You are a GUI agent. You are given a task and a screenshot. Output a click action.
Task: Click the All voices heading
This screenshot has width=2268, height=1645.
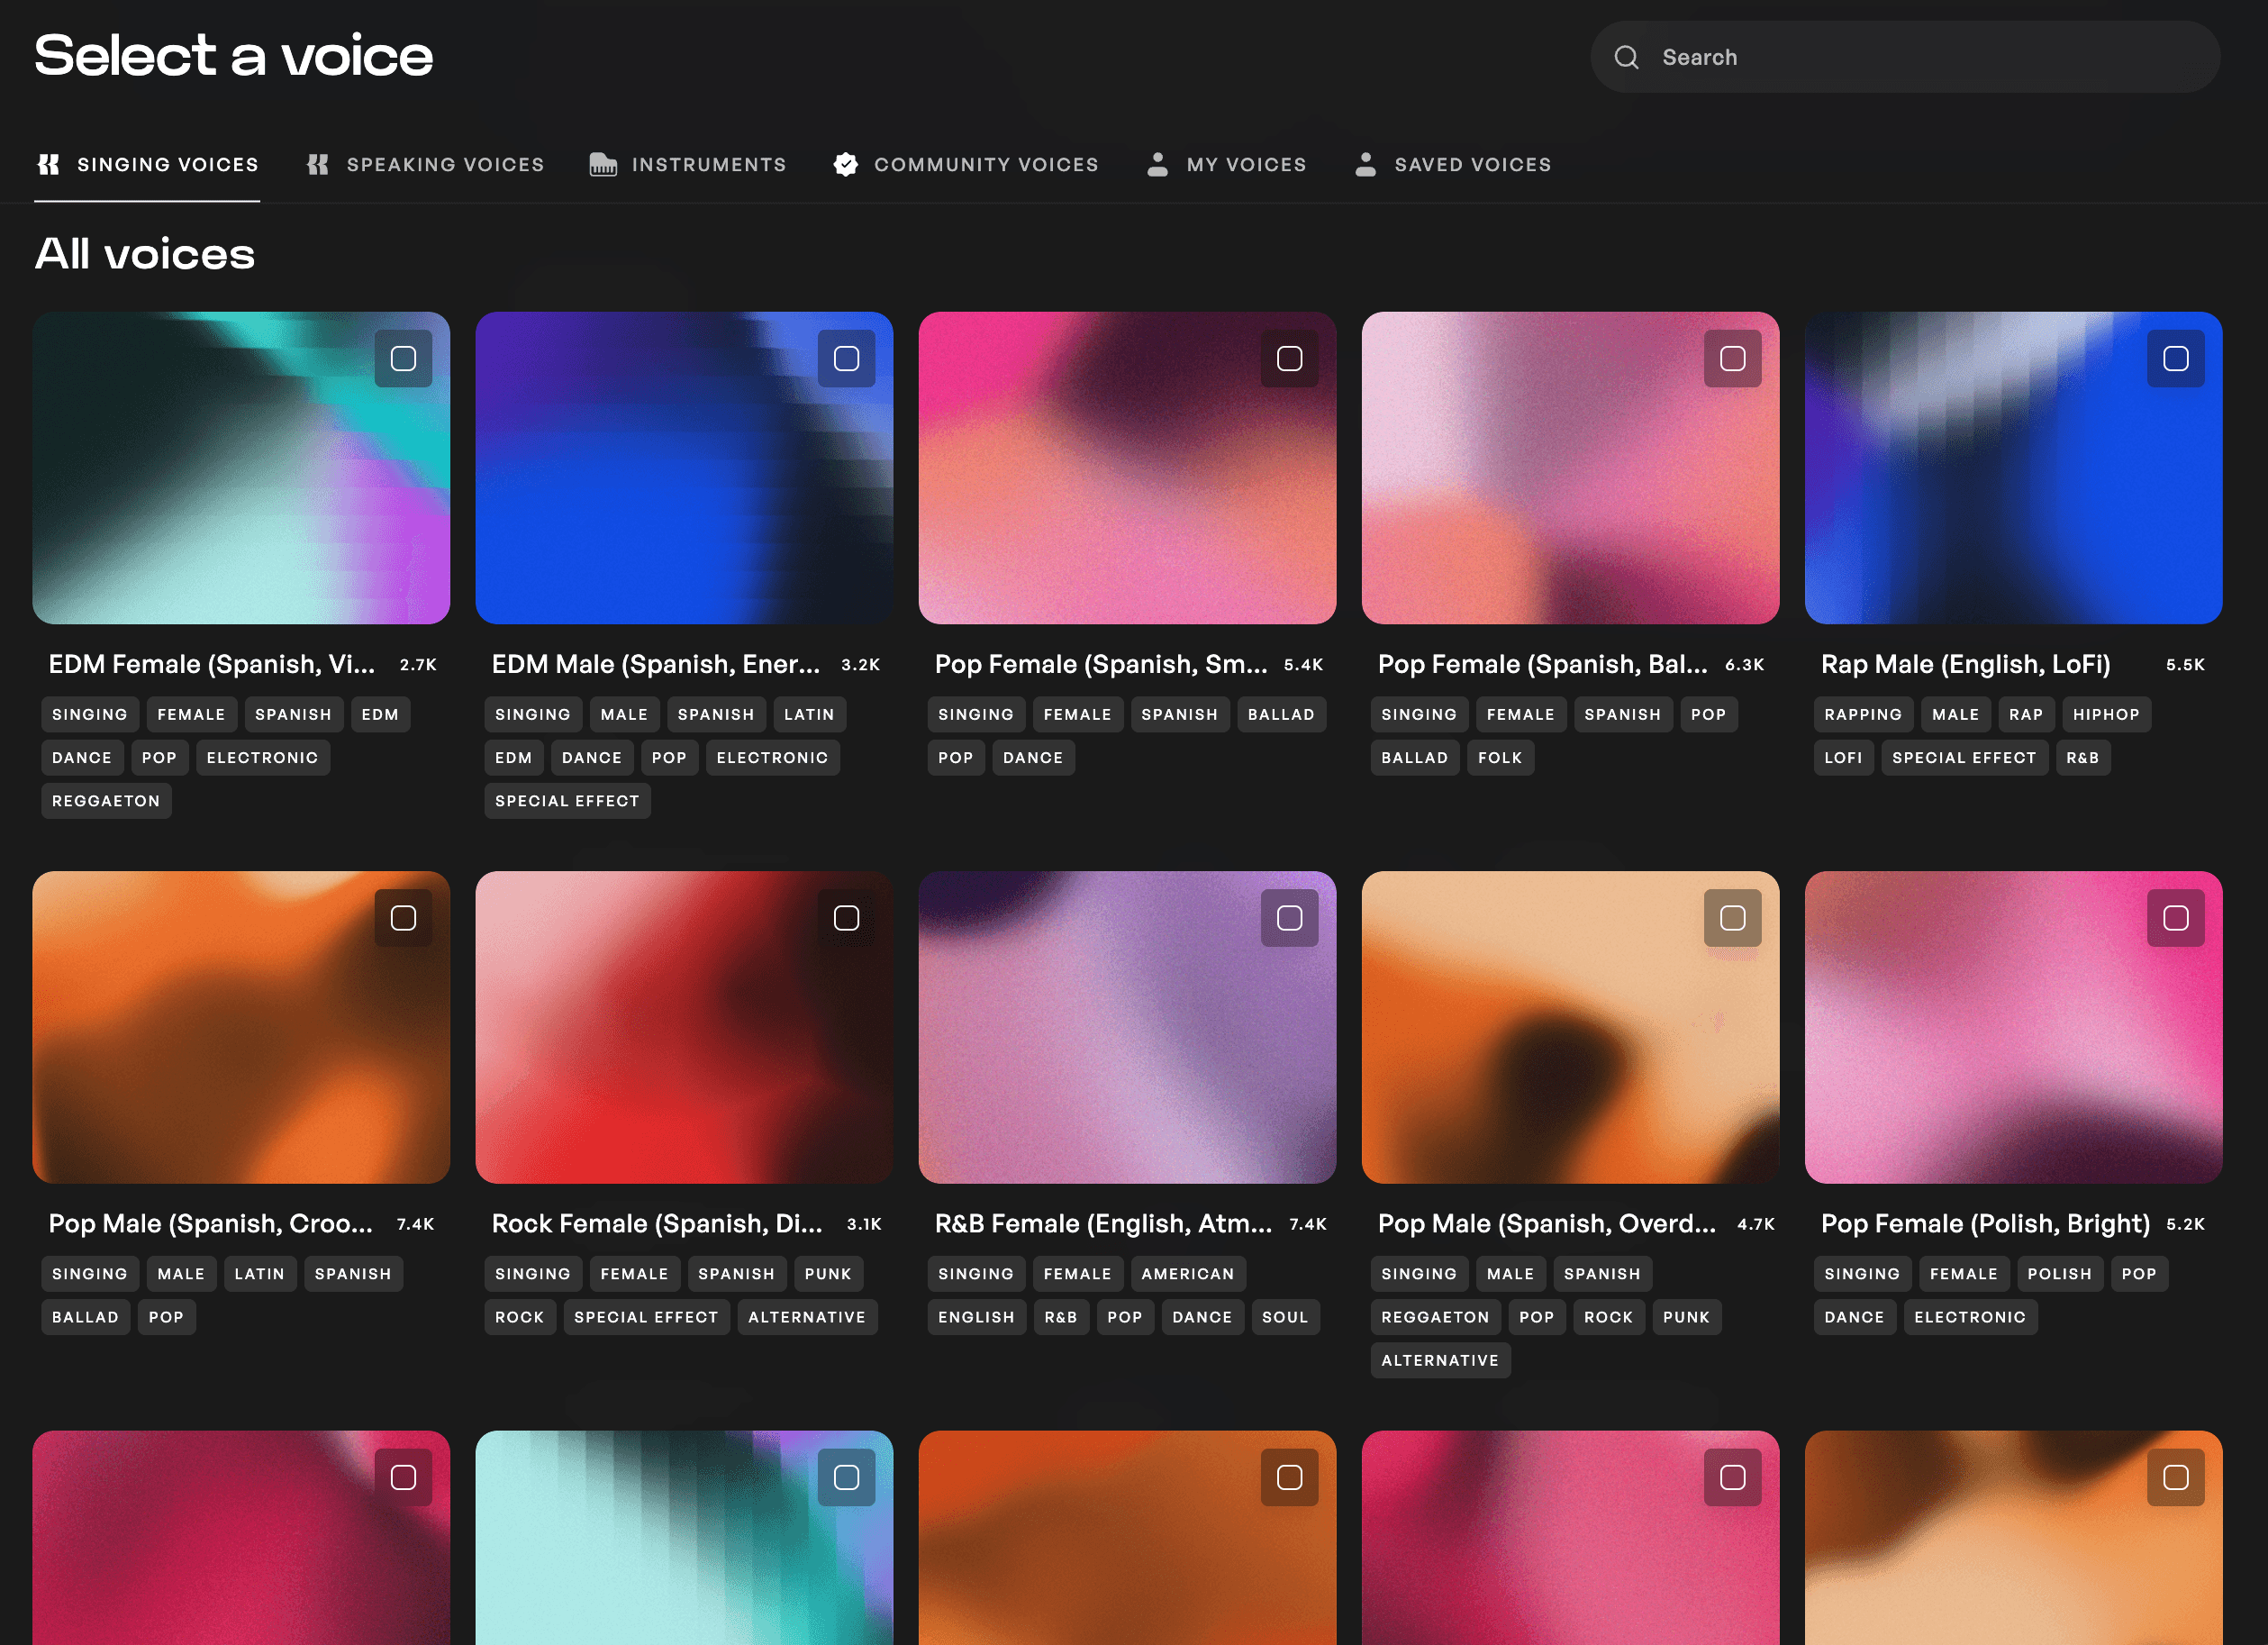pyautogui.click(x=145, y=254)
